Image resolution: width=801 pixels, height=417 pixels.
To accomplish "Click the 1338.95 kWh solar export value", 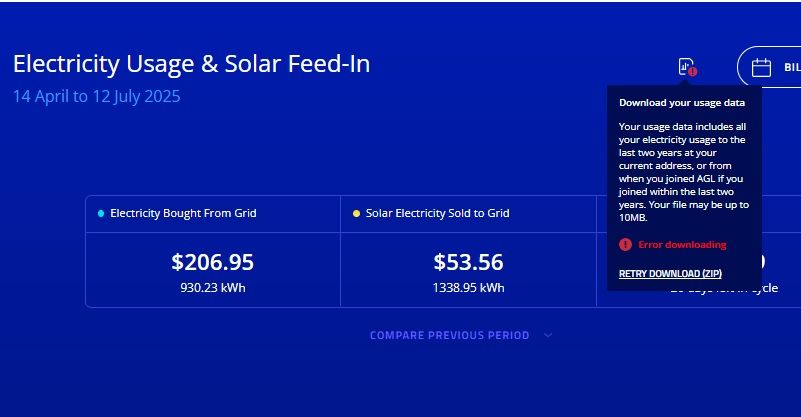I will (468, 287).
